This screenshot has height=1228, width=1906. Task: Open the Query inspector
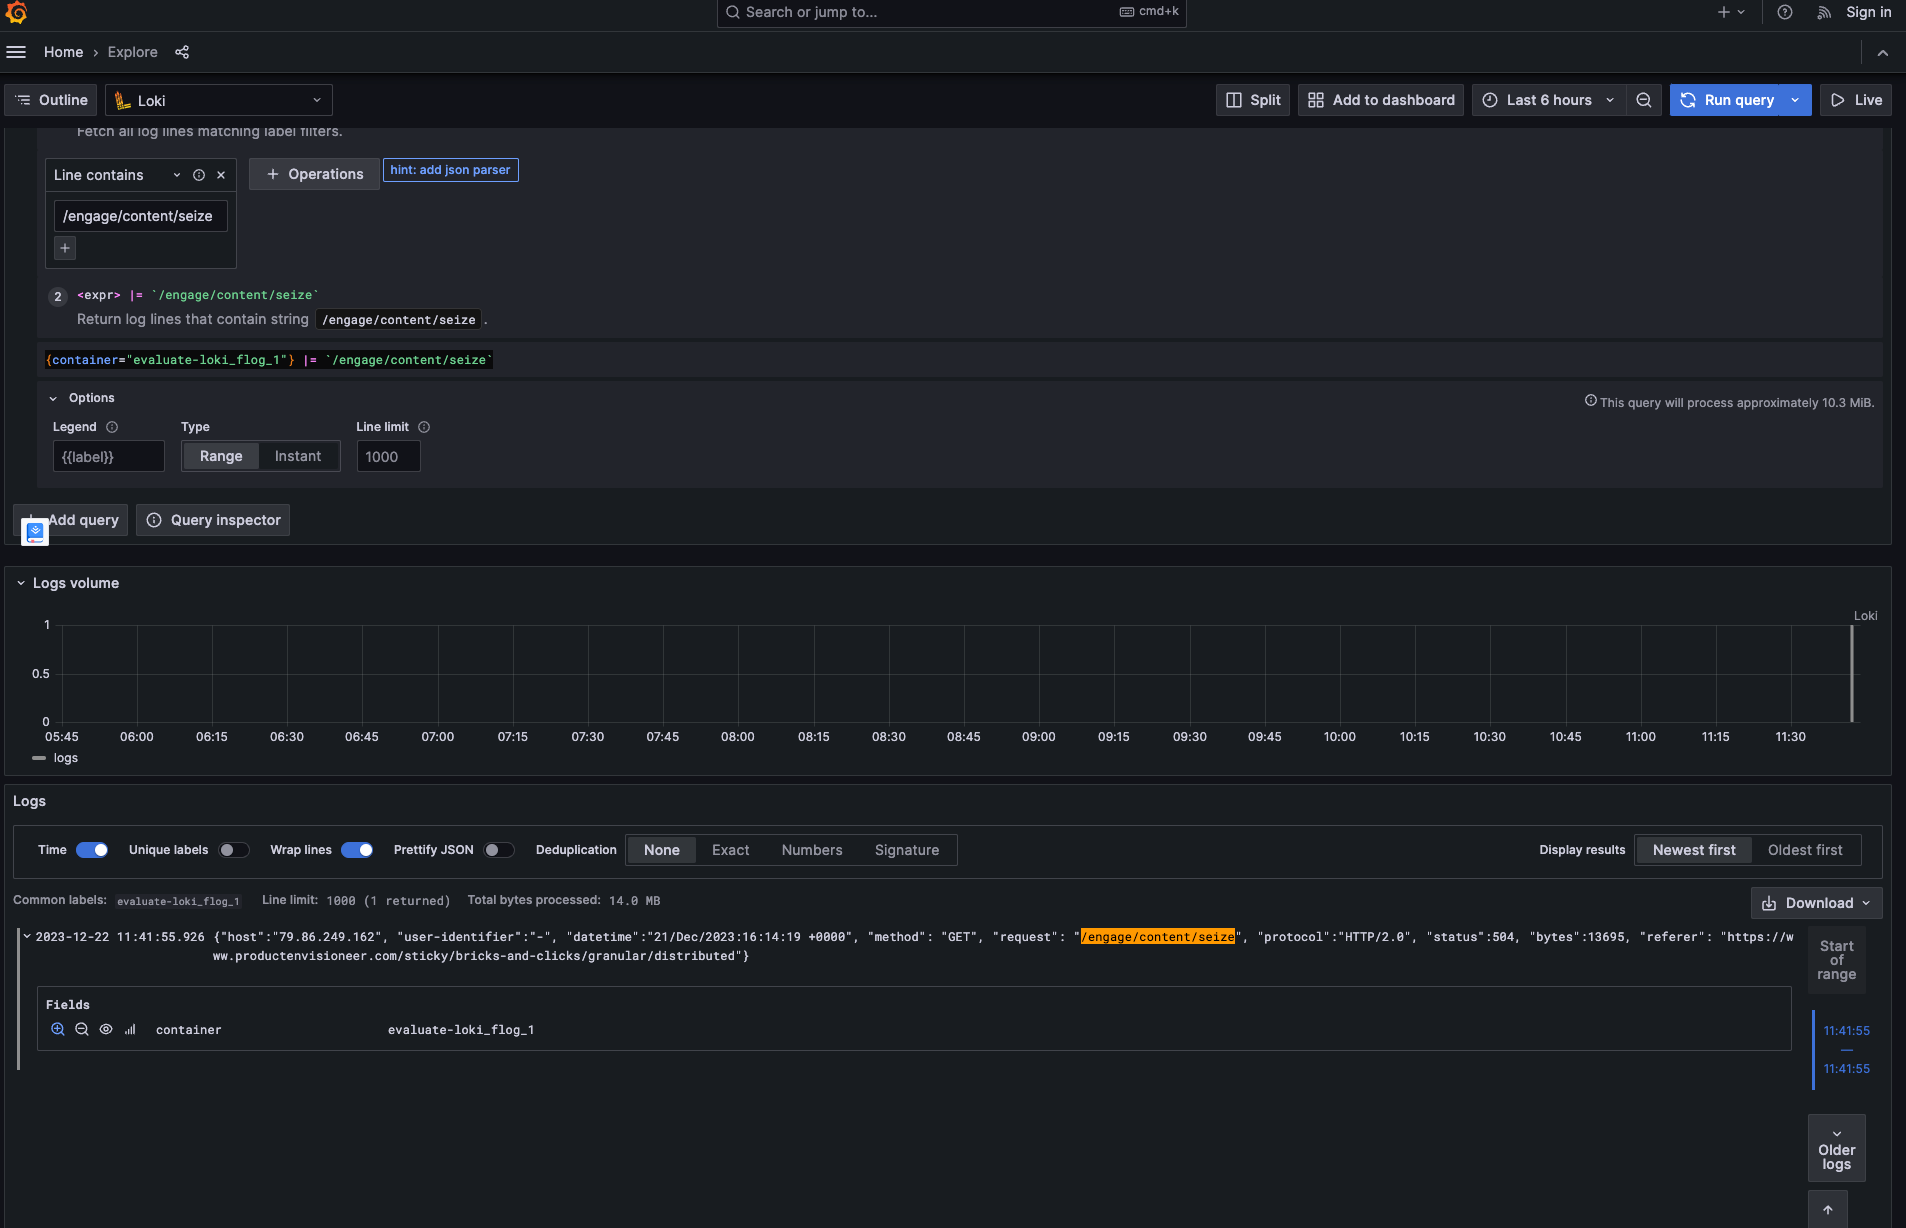click(x=213, y=520)
